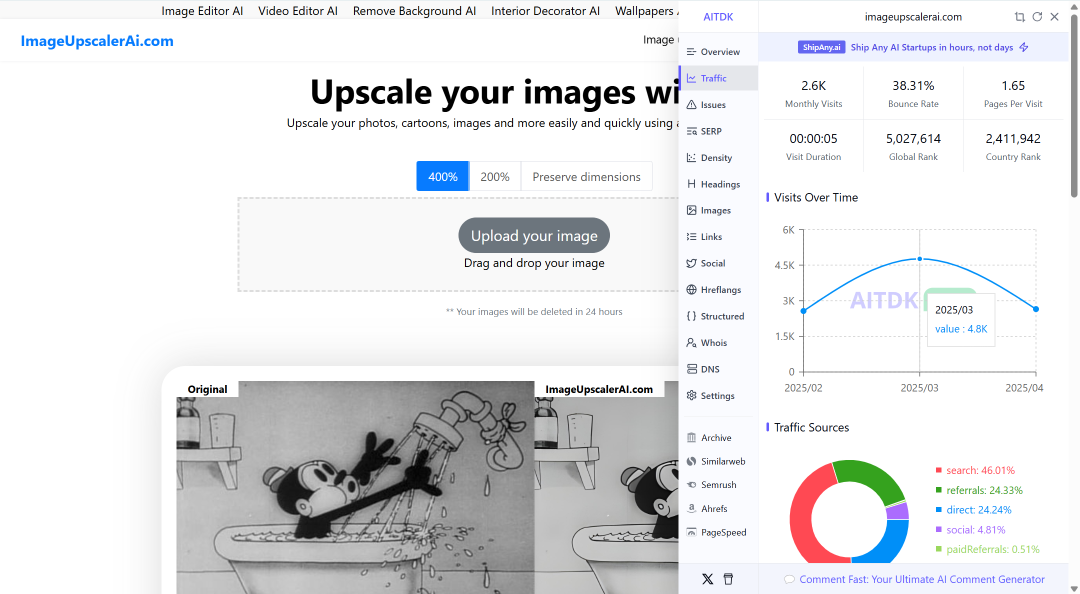The image size is (1080, 594).
Task: Open Interior Decorator AI link
Action: point(545,11)
